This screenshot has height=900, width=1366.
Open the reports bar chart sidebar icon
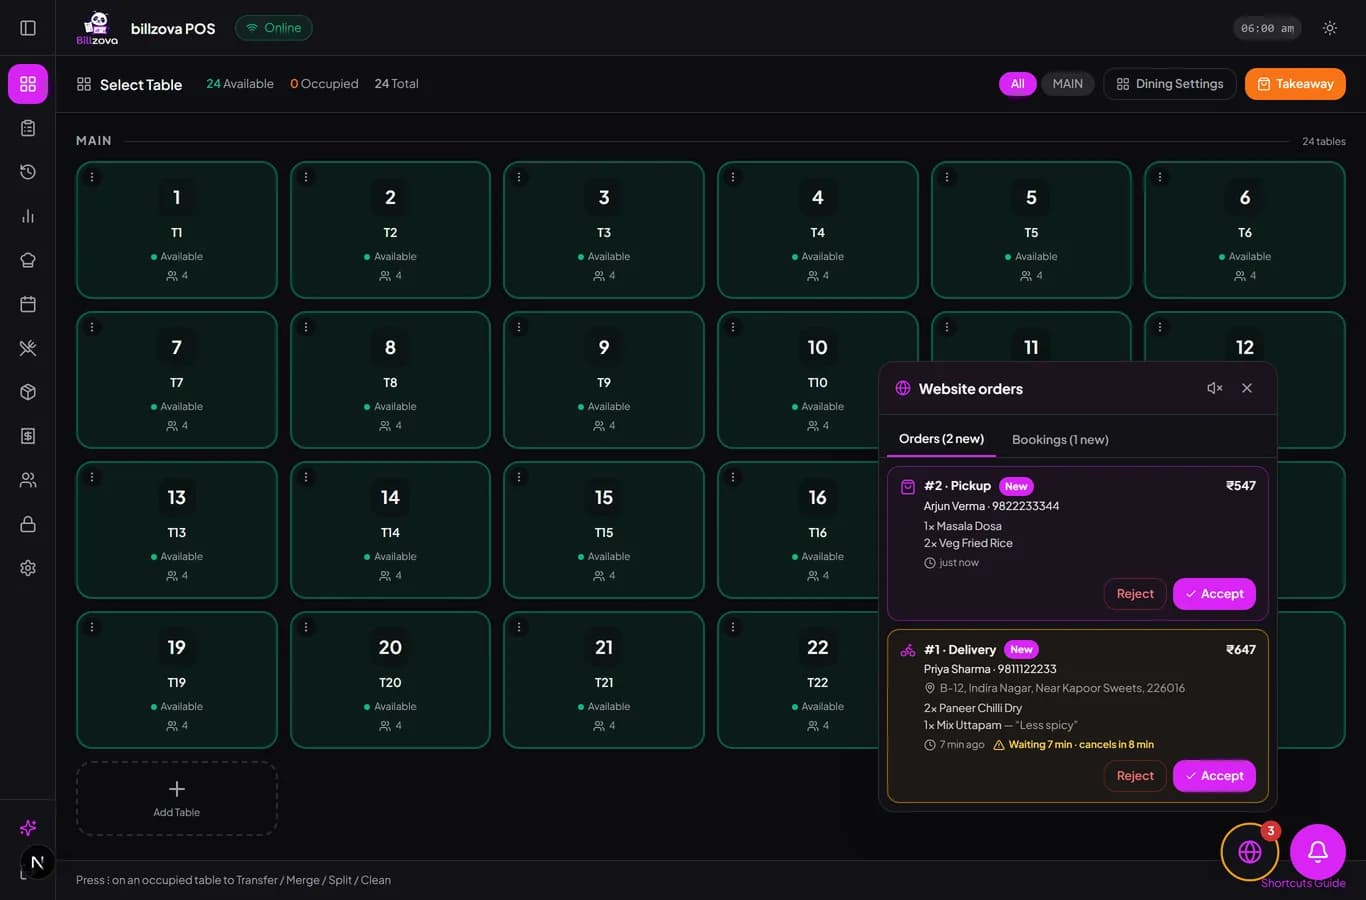click(28, 216)
